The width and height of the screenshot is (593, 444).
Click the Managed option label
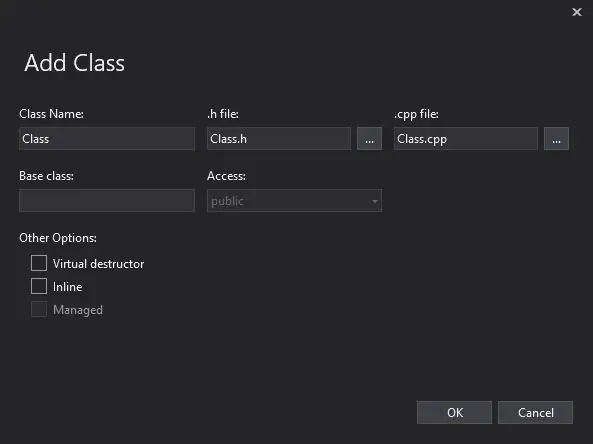tap(78, 310)
